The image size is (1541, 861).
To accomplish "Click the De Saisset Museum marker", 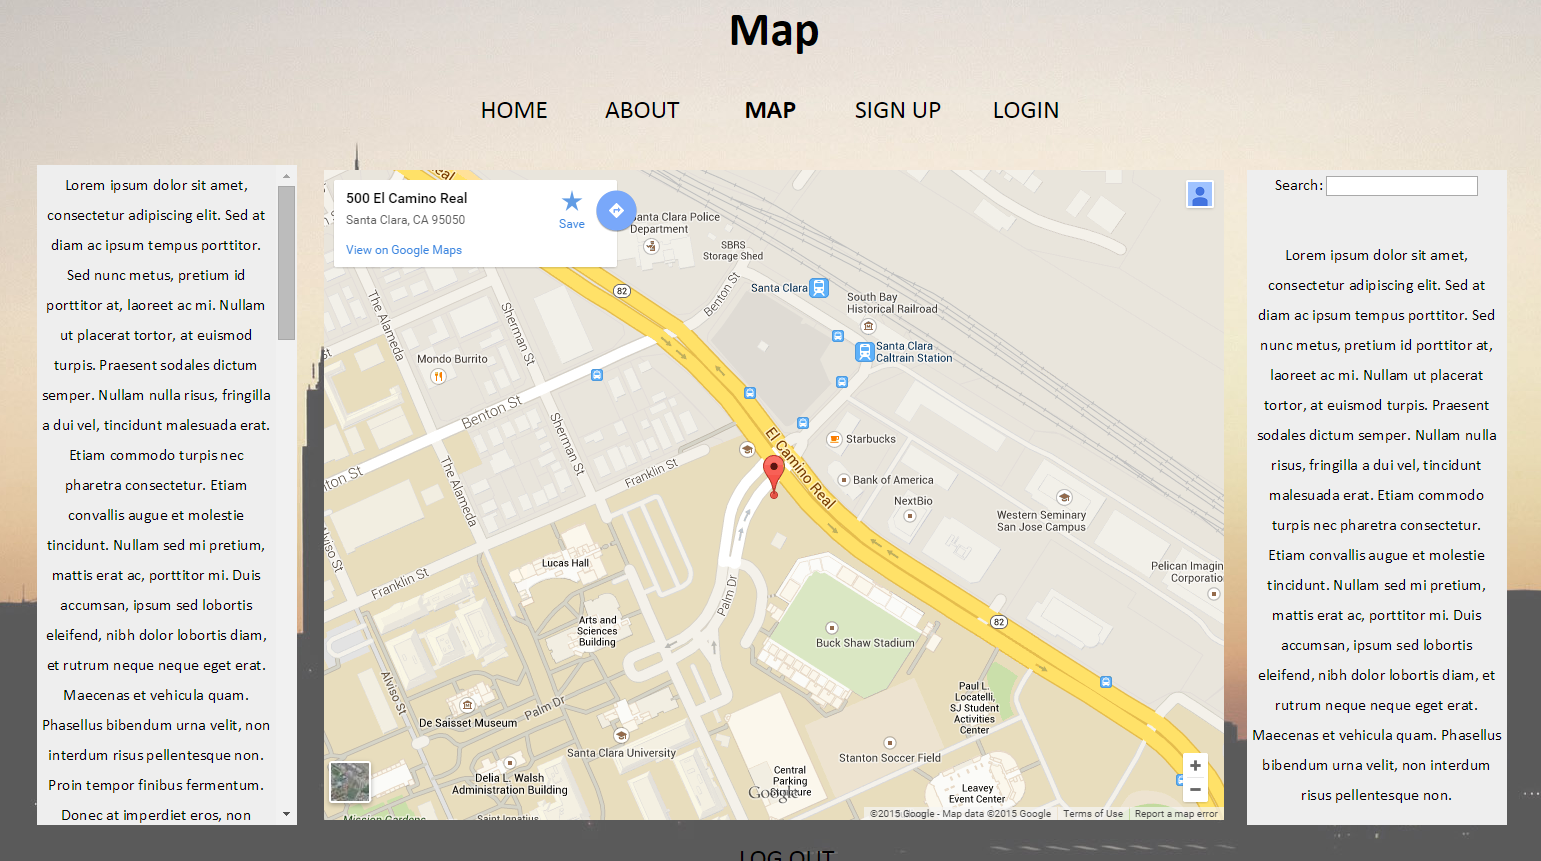I will (467, 705).
